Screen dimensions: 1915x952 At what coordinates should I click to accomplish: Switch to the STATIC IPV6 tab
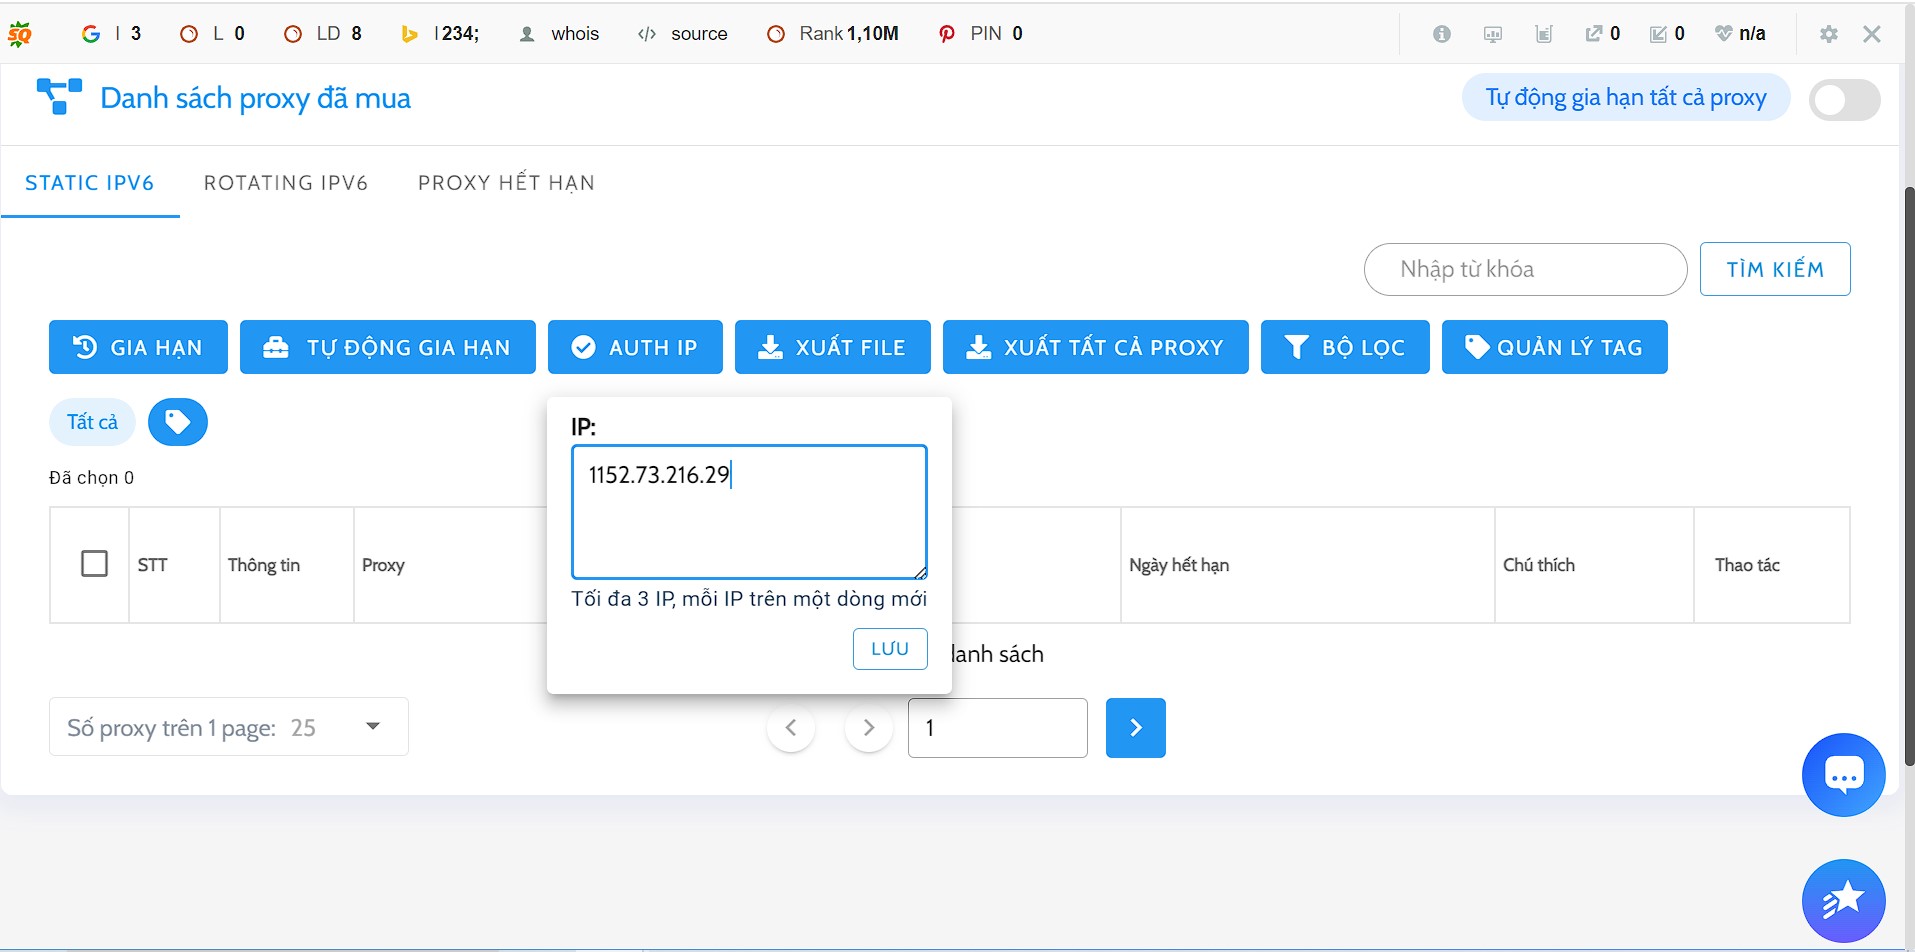[90, 183]
